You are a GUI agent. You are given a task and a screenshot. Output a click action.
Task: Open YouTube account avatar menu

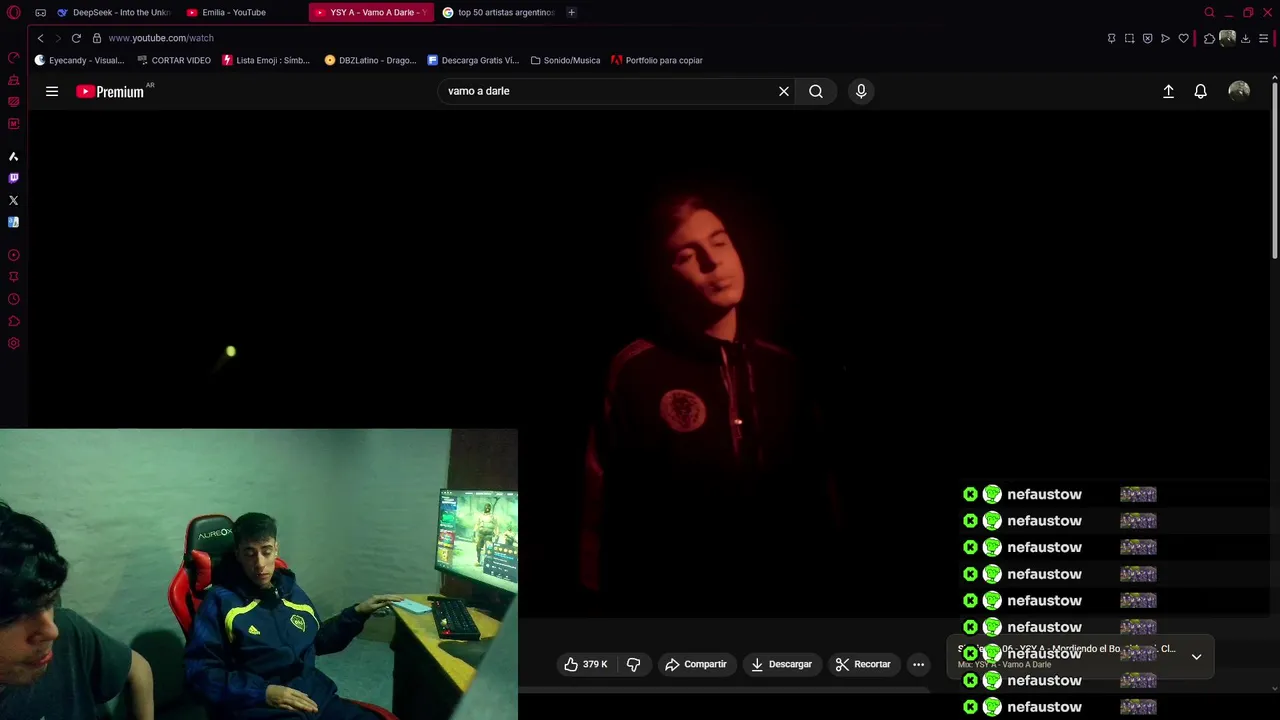coord(1239,91)
